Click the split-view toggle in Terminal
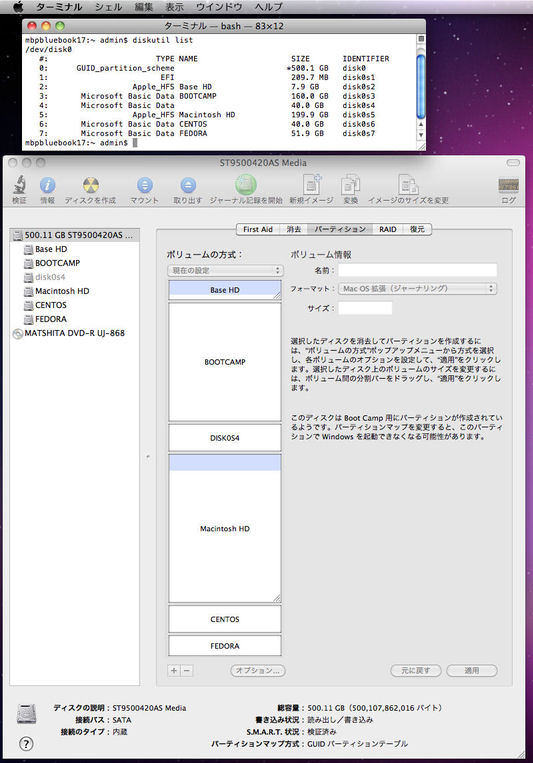 coord(421,39)
